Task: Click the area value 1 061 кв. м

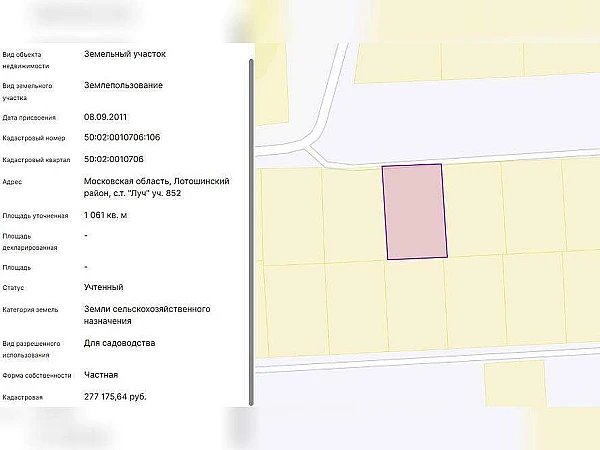Action: coord(106,215)
